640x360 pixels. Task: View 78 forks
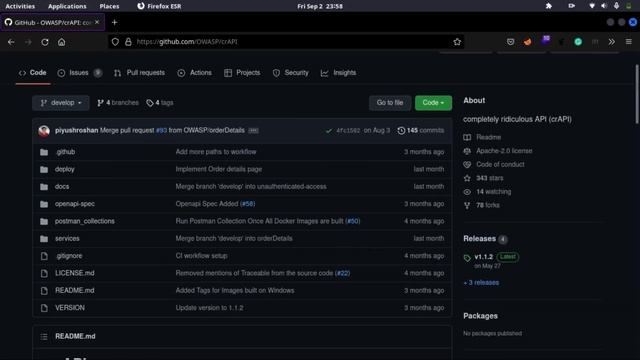click(487, 205)
